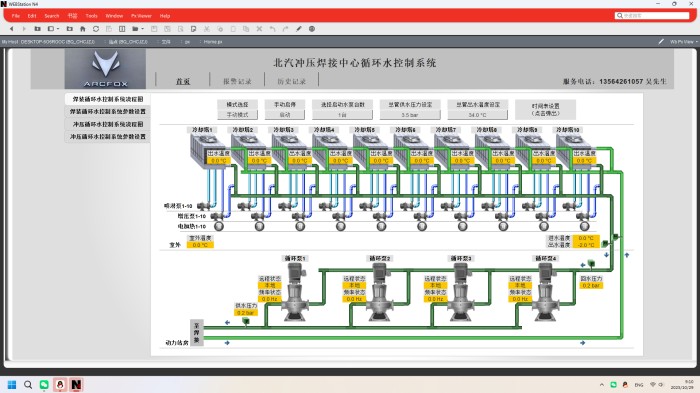Click the ENG language indicator in taskbar
The image size is (700, 393).
tap(639, 385)
